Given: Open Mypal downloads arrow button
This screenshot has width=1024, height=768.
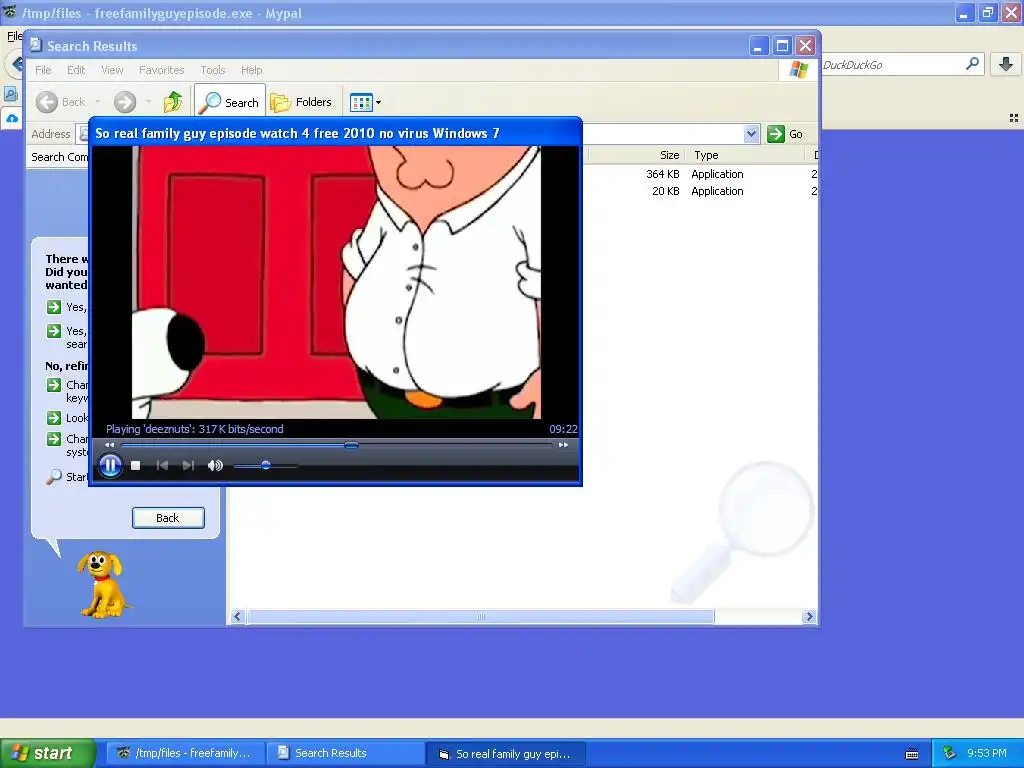Looking at the screenshot, I should pos(1006,64).
